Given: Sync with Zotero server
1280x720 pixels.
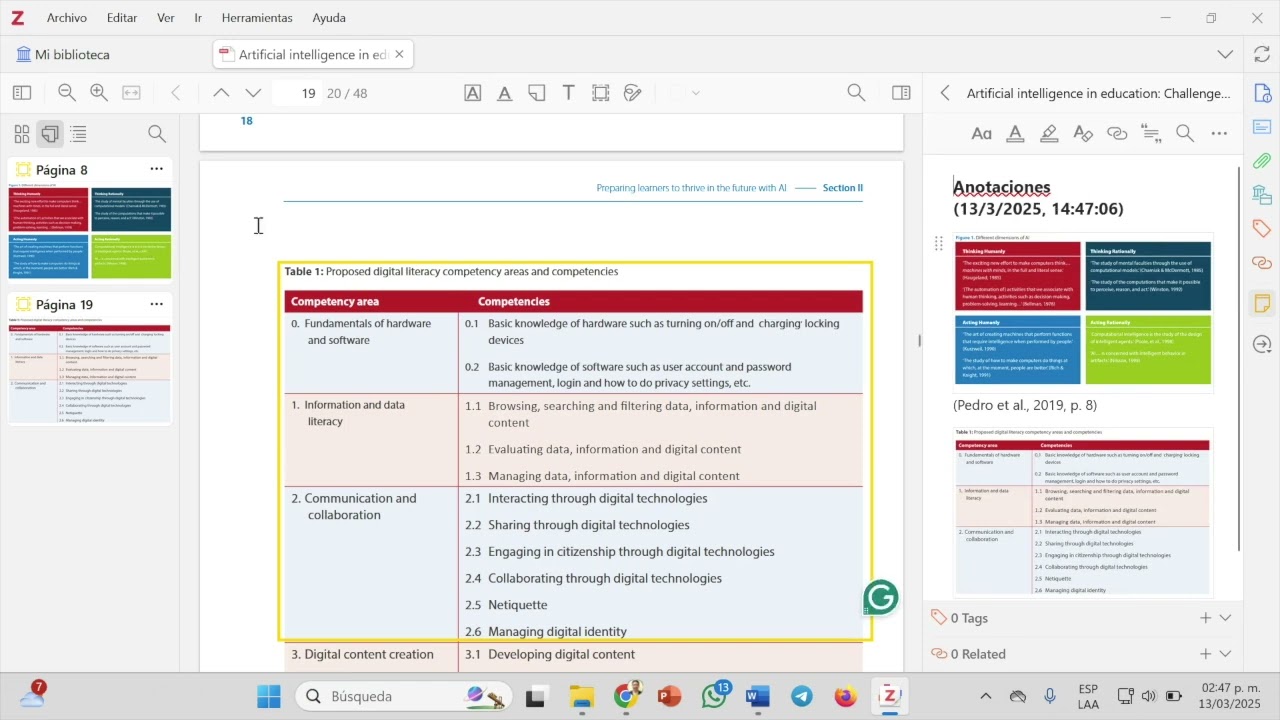Looking at the screenshot, I should point(1262,54).
